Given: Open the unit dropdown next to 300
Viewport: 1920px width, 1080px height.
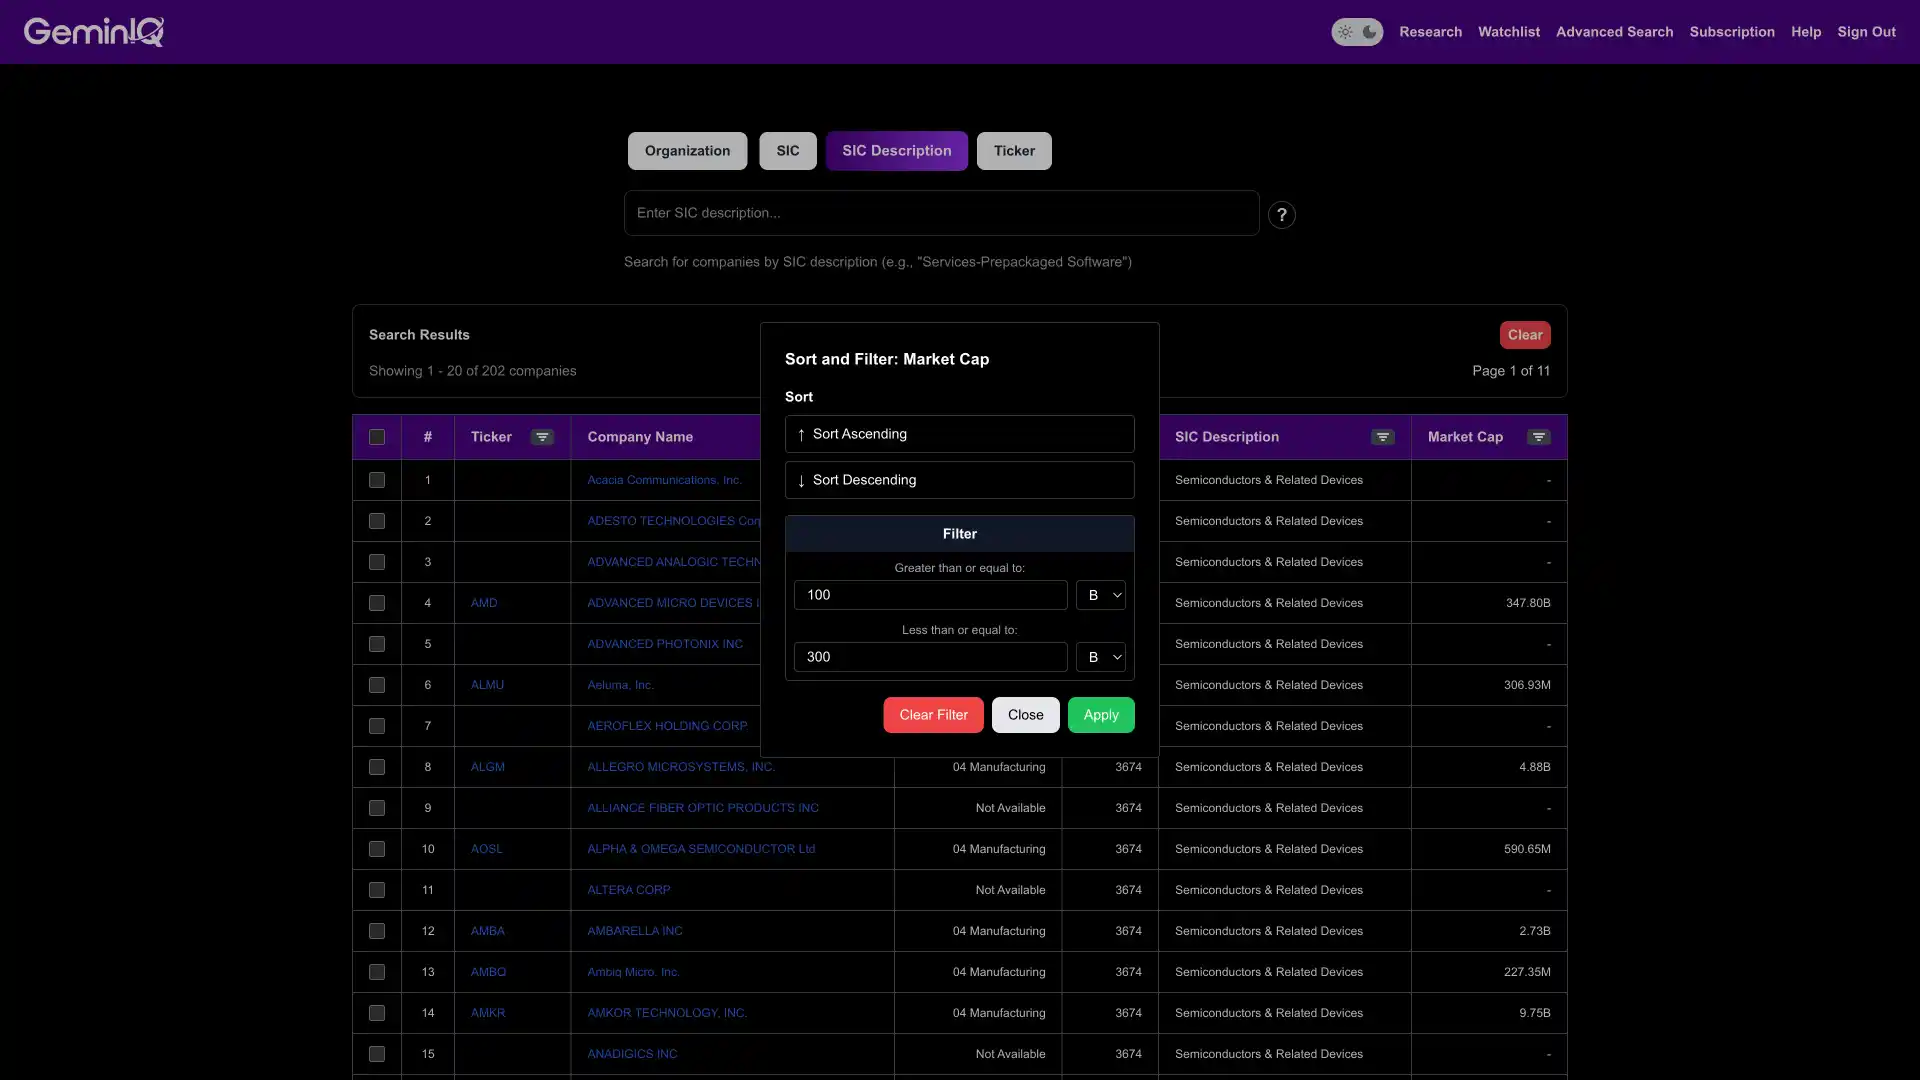Looking at the screenshot, I should coord(1100,657).
